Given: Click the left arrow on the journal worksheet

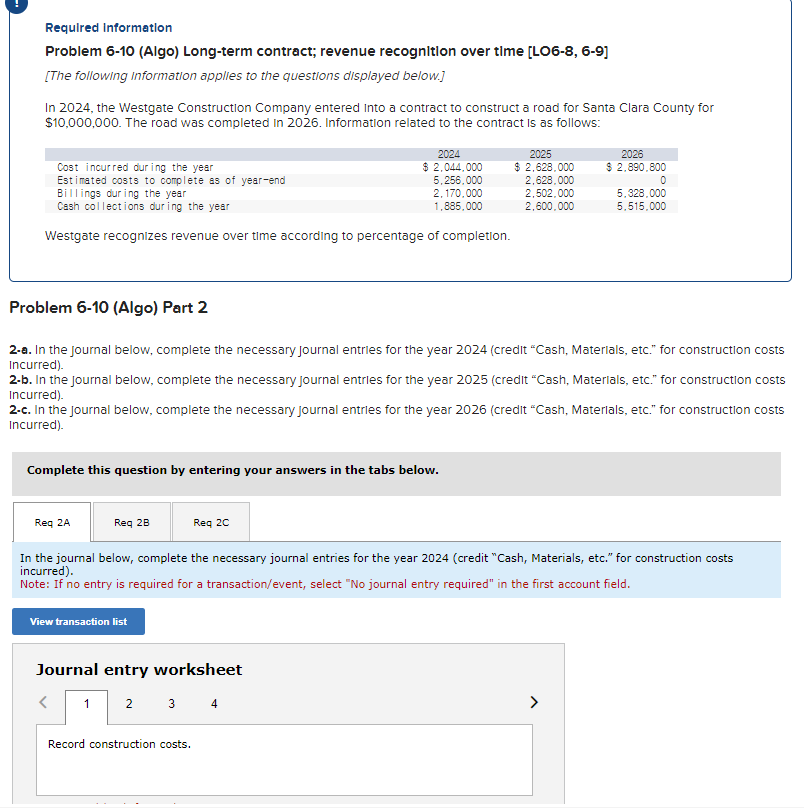Looking at the screenshot, I should pos(42,703).
